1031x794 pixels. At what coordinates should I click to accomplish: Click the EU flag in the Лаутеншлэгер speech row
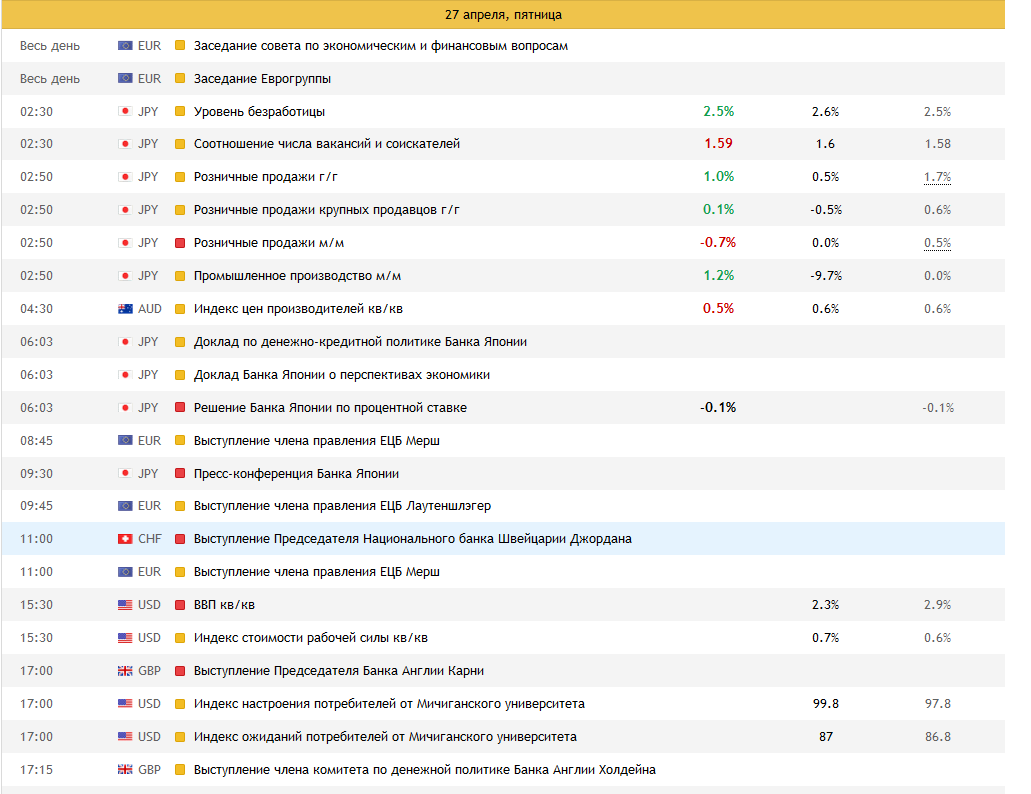125,505
